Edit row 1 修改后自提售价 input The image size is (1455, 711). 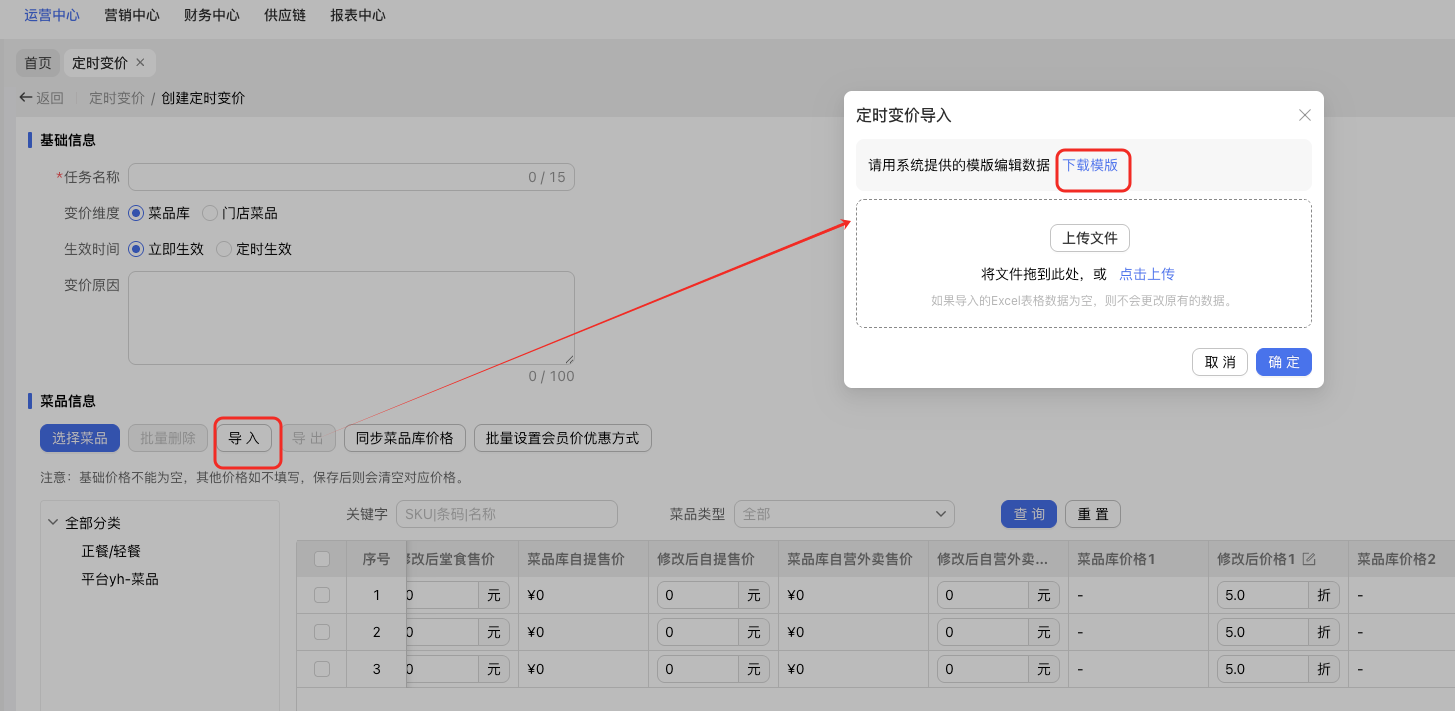(698, 595)
